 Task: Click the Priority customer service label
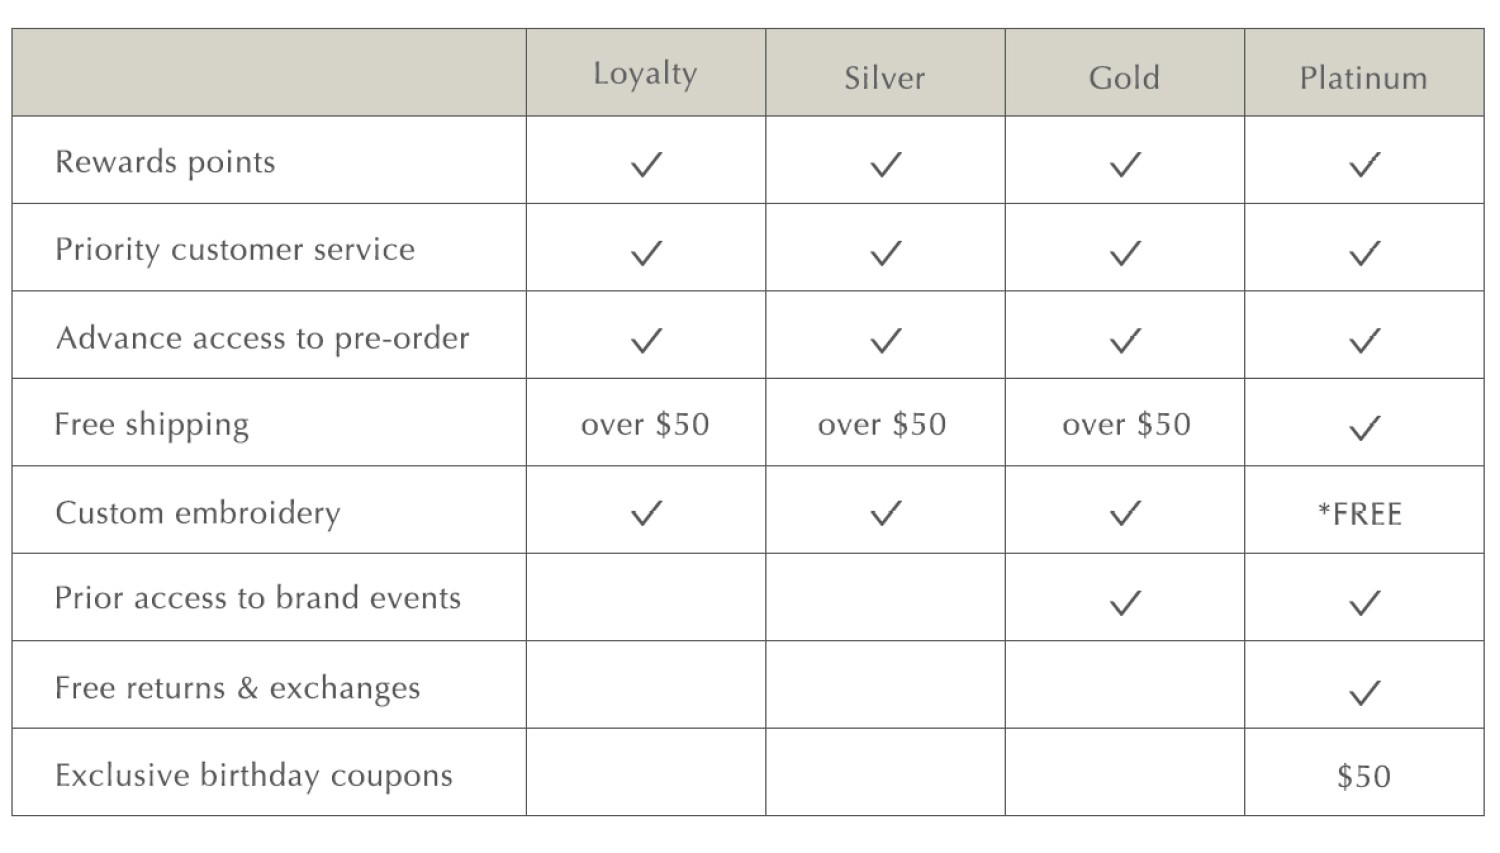click(235, 249)
